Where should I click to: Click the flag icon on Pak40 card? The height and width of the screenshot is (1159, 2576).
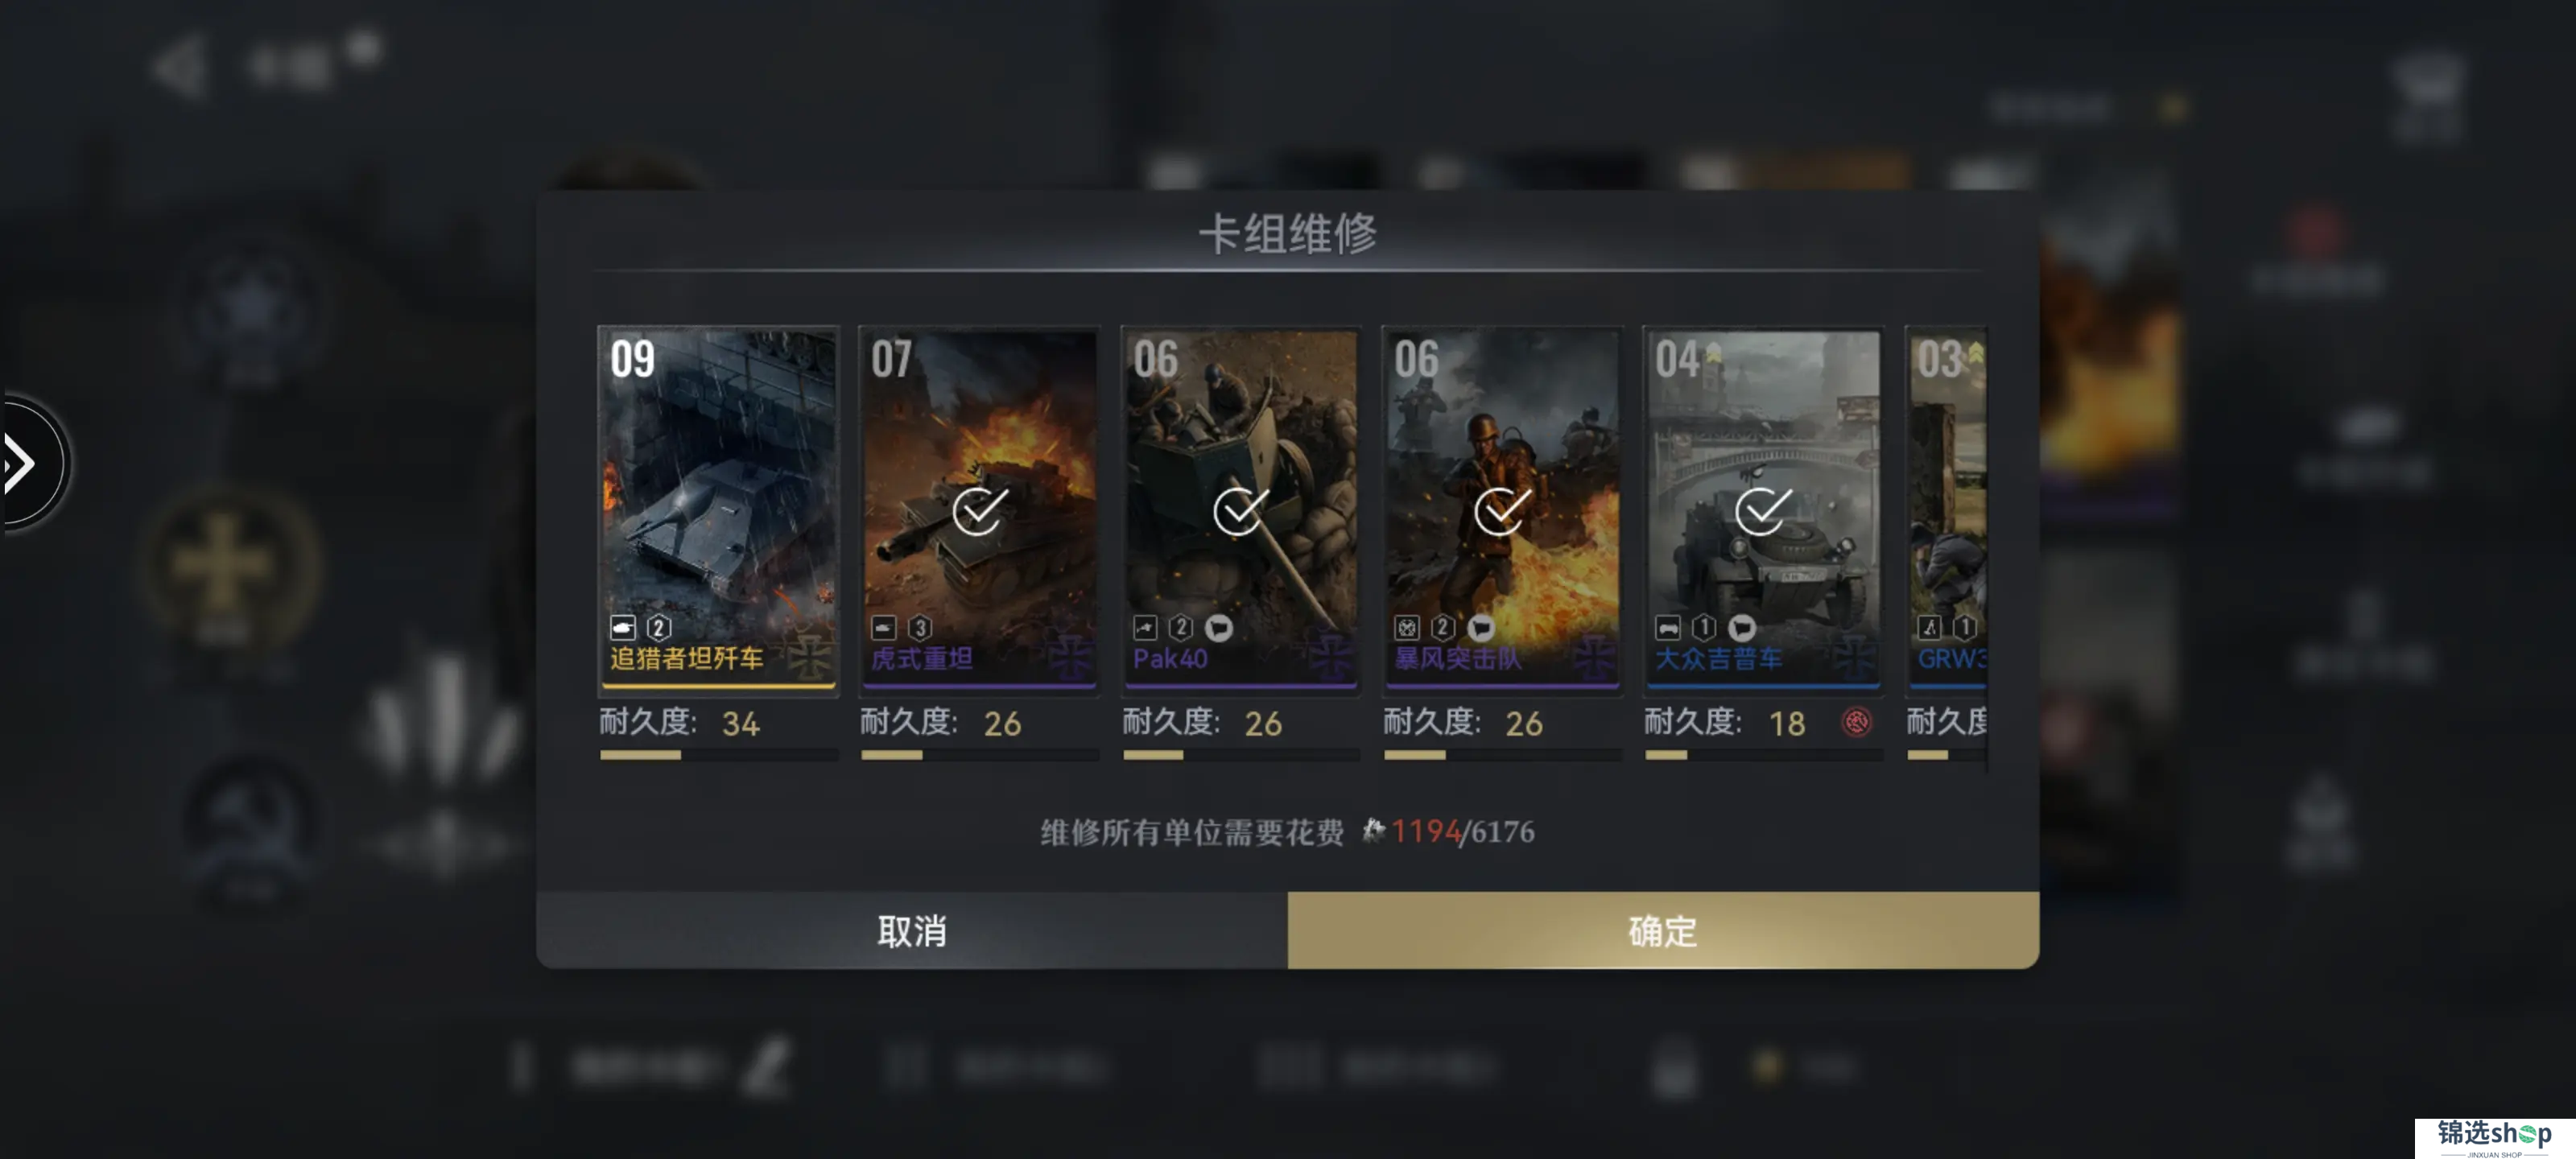tap(1219, 627)
